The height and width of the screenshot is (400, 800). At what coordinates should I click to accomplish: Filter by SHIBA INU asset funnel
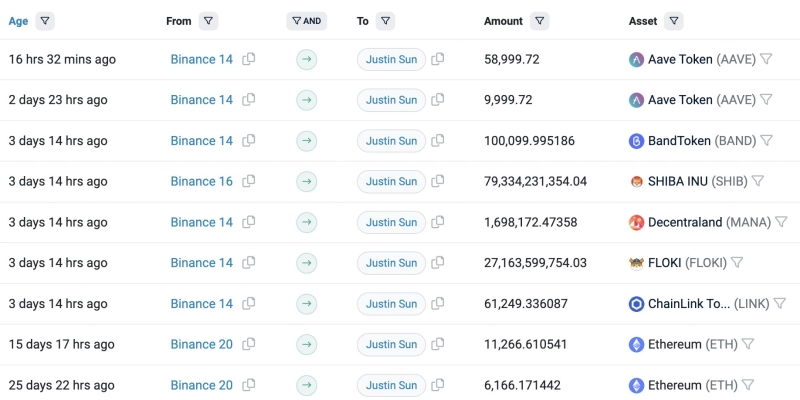[758, 182]
